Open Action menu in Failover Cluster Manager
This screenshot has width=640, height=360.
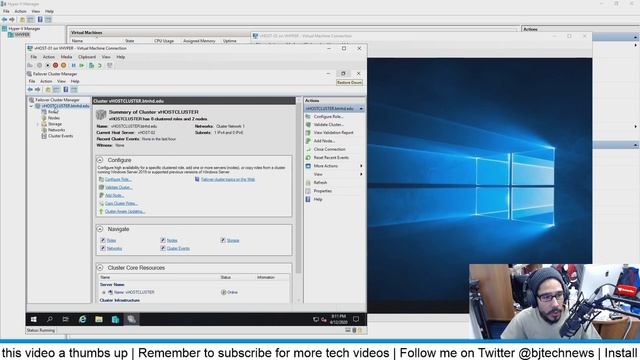click(x=46, y=81)
